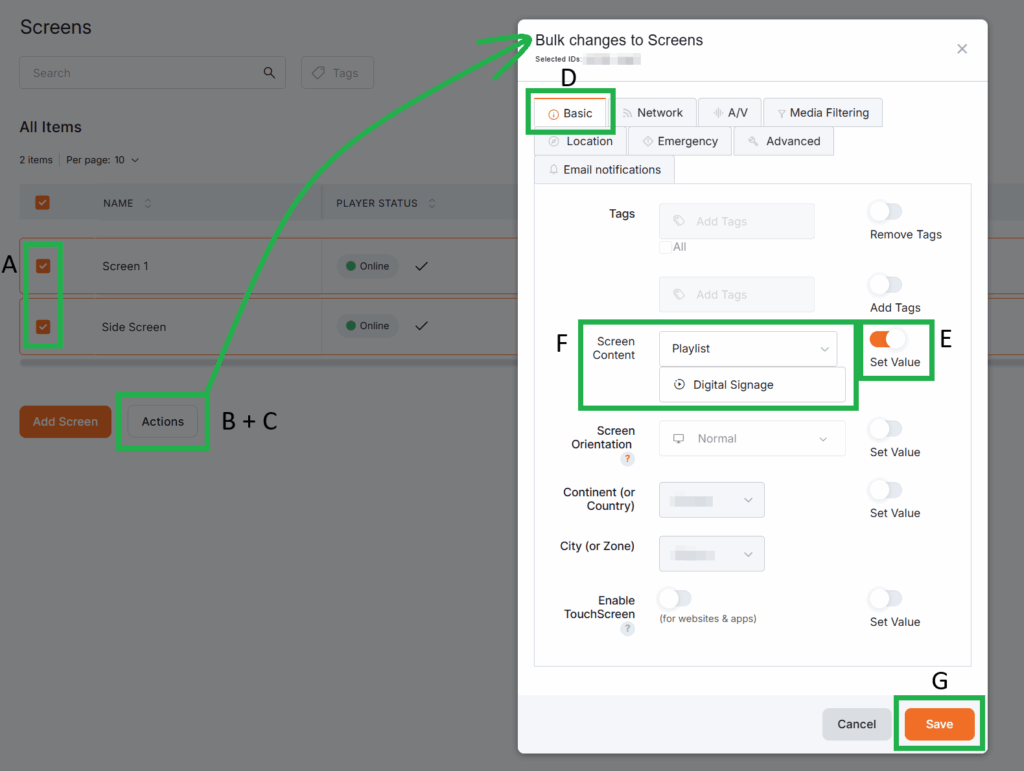Turn off Screen Content Set Value toggle

tap(886, 340)
